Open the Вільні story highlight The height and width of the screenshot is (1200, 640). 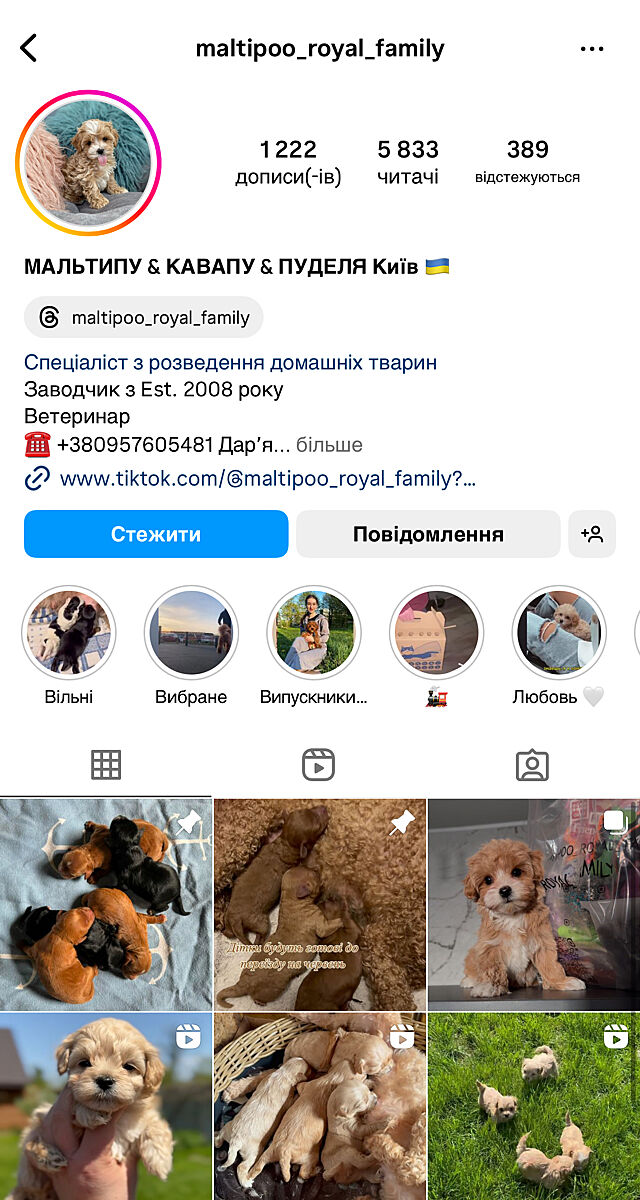69,633
